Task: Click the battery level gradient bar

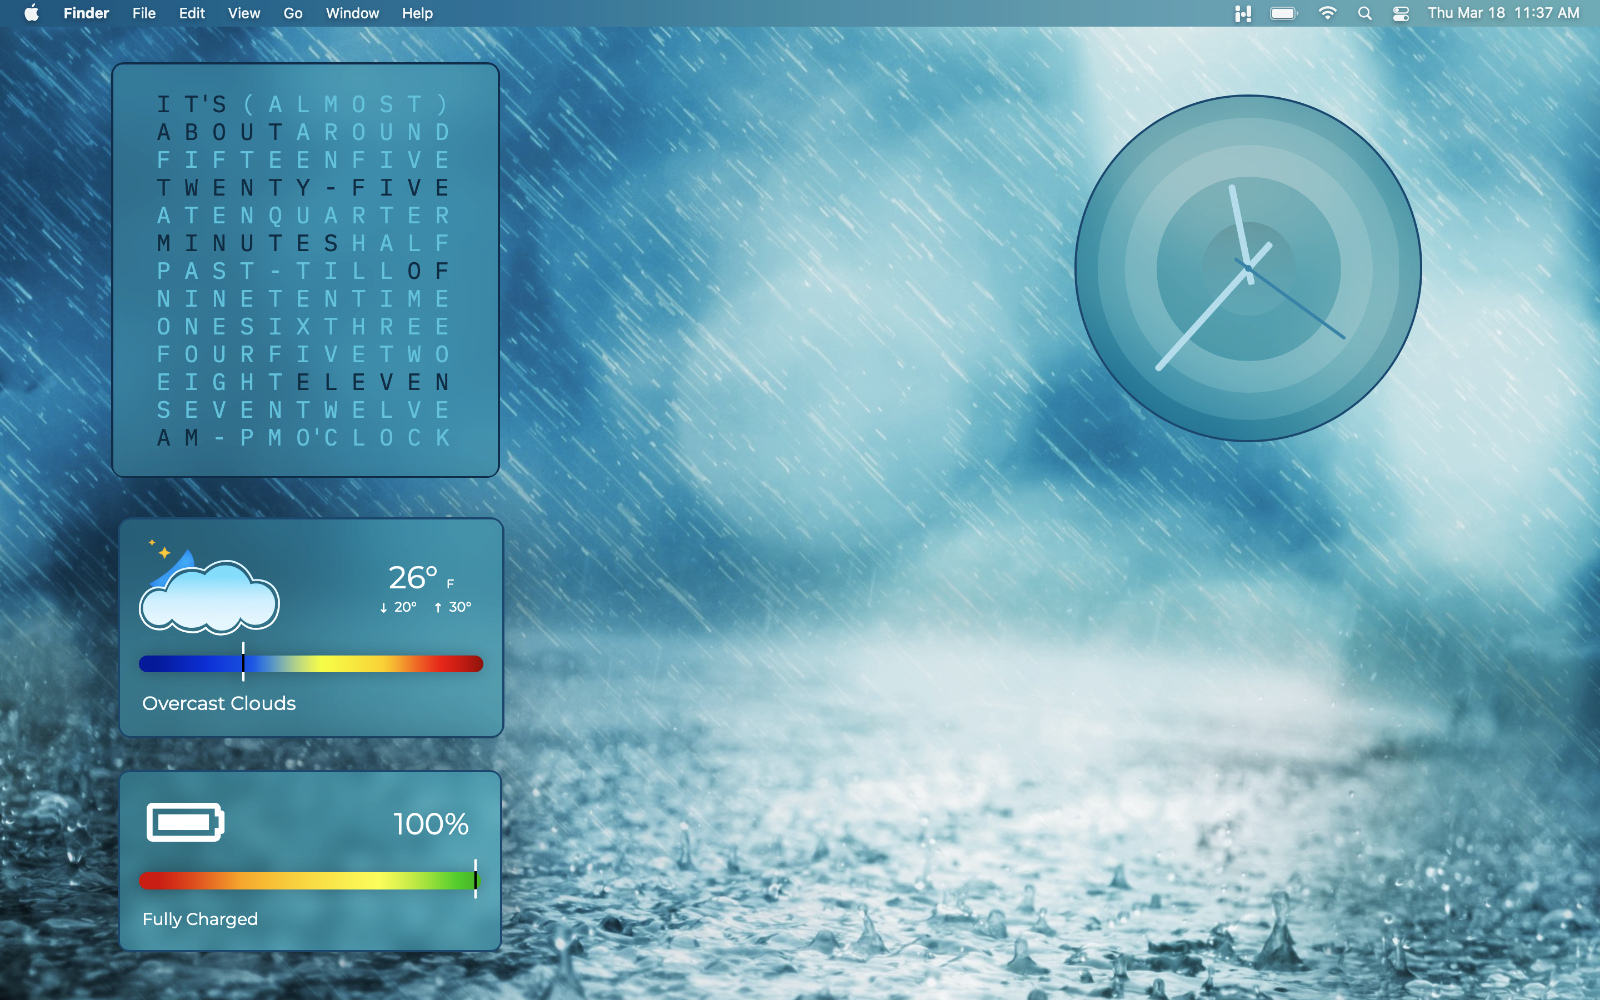Action: click(309, 880)
